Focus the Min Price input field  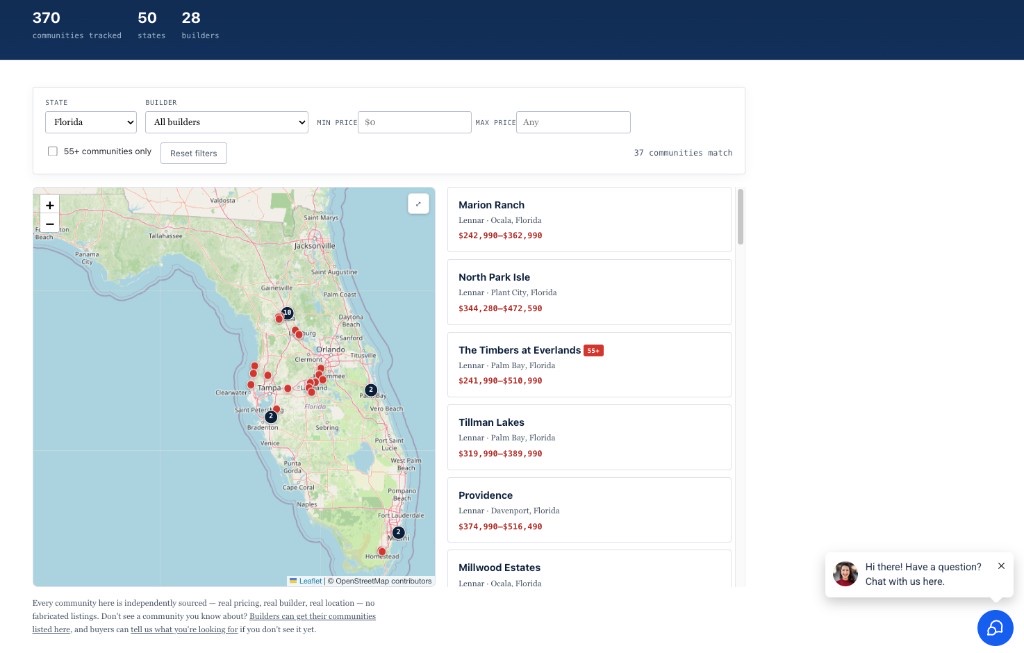pos(415,122)
